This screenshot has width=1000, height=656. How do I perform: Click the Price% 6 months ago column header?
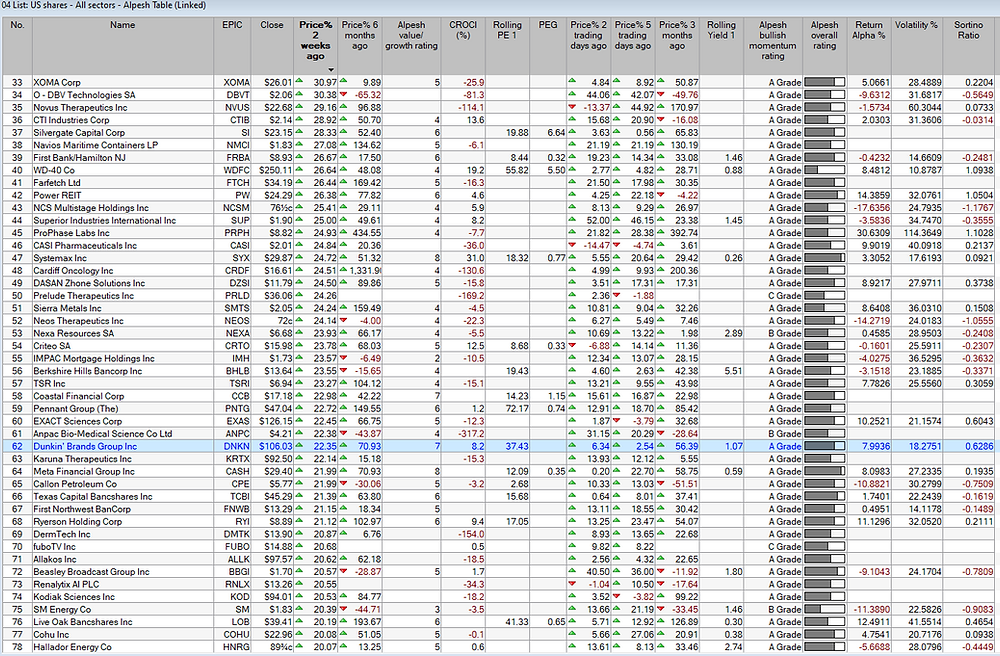(360, 46)
